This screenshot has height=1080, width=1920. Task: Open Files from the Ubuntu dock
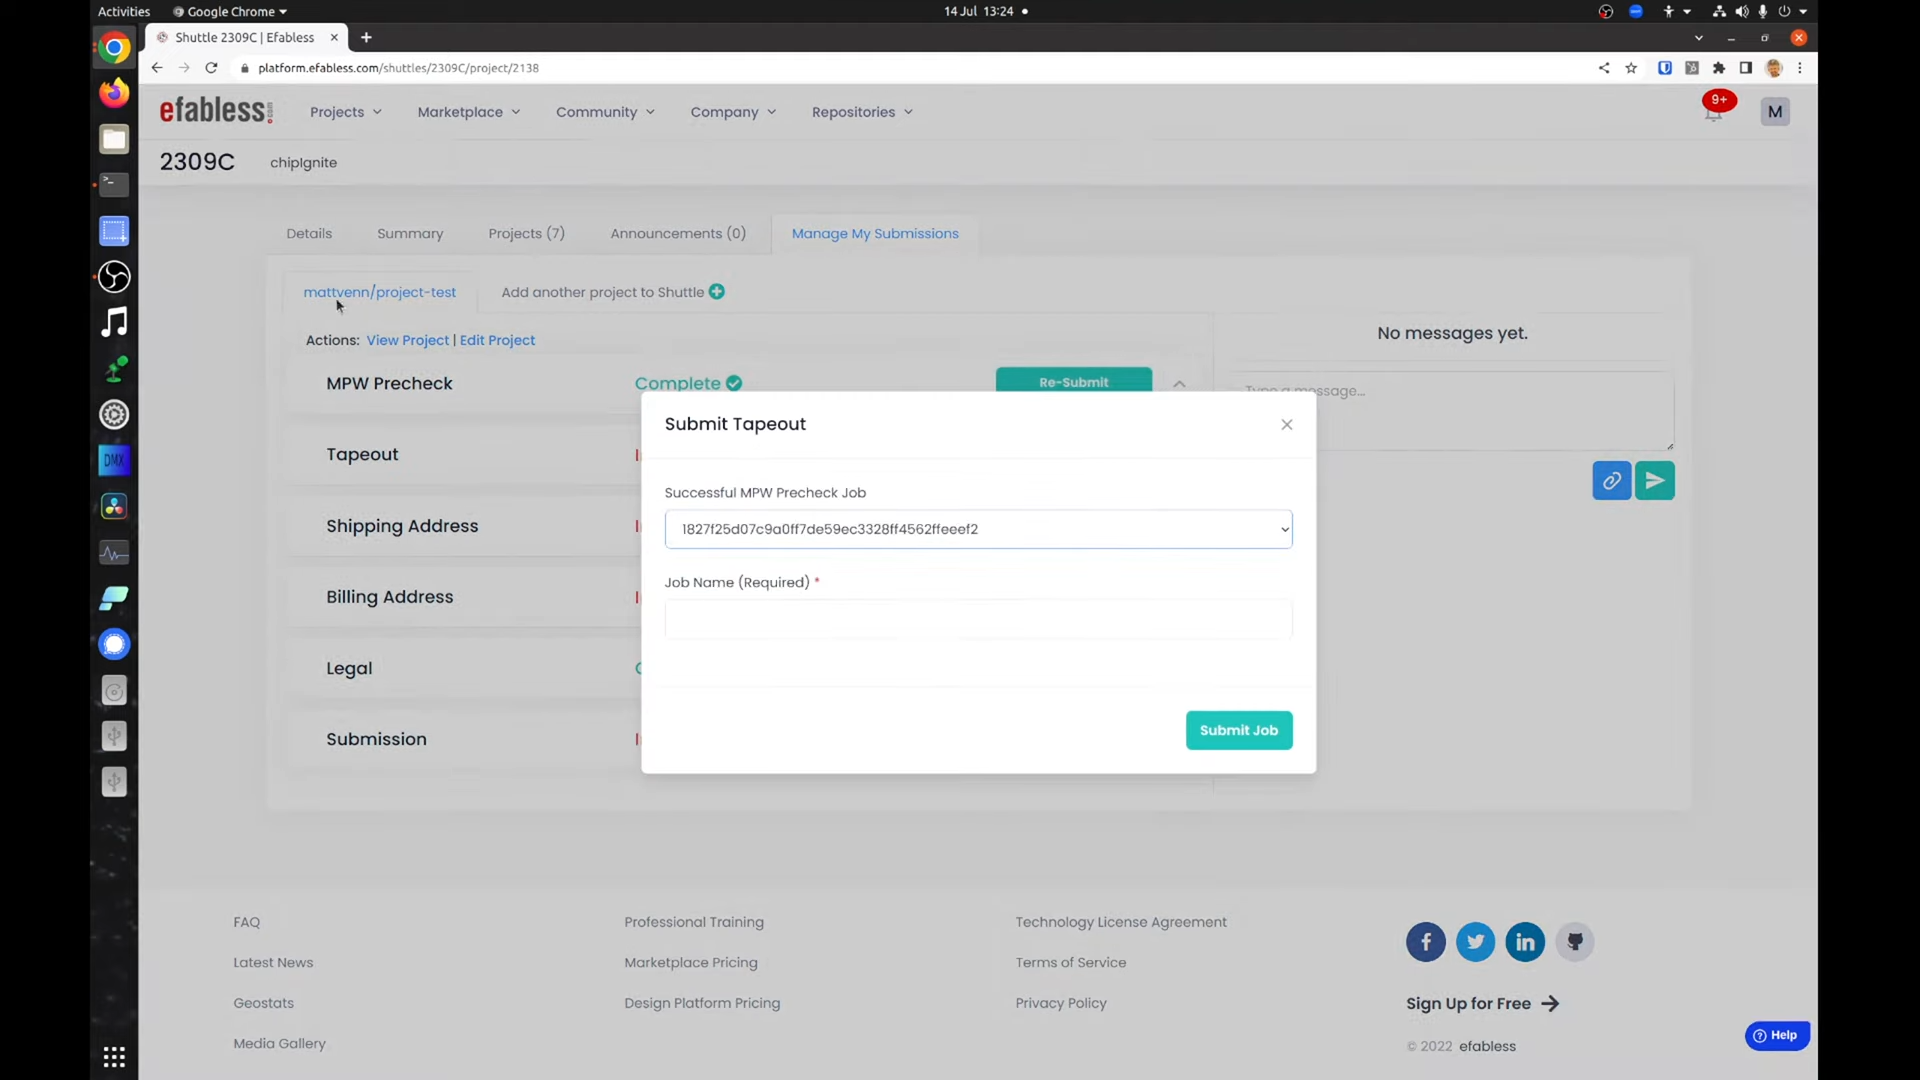coord(114,139)
